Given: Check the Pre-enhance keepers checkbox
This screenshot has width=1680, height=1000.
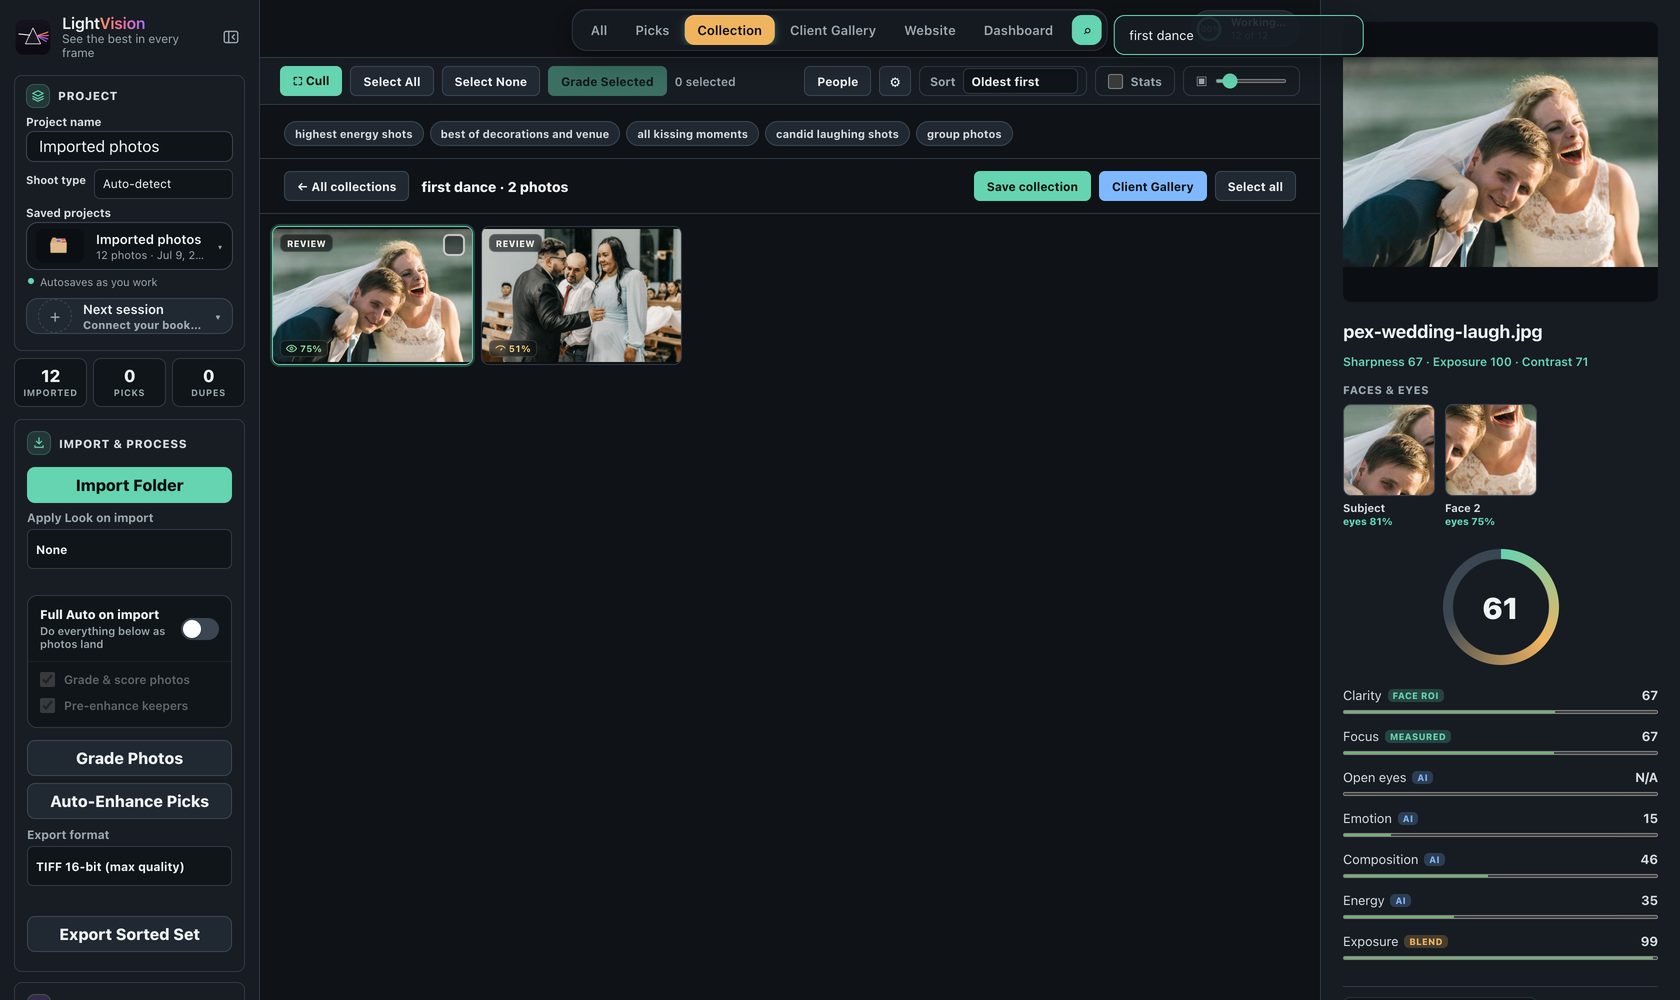Looking at the screenshot, I should coord(47,706).
